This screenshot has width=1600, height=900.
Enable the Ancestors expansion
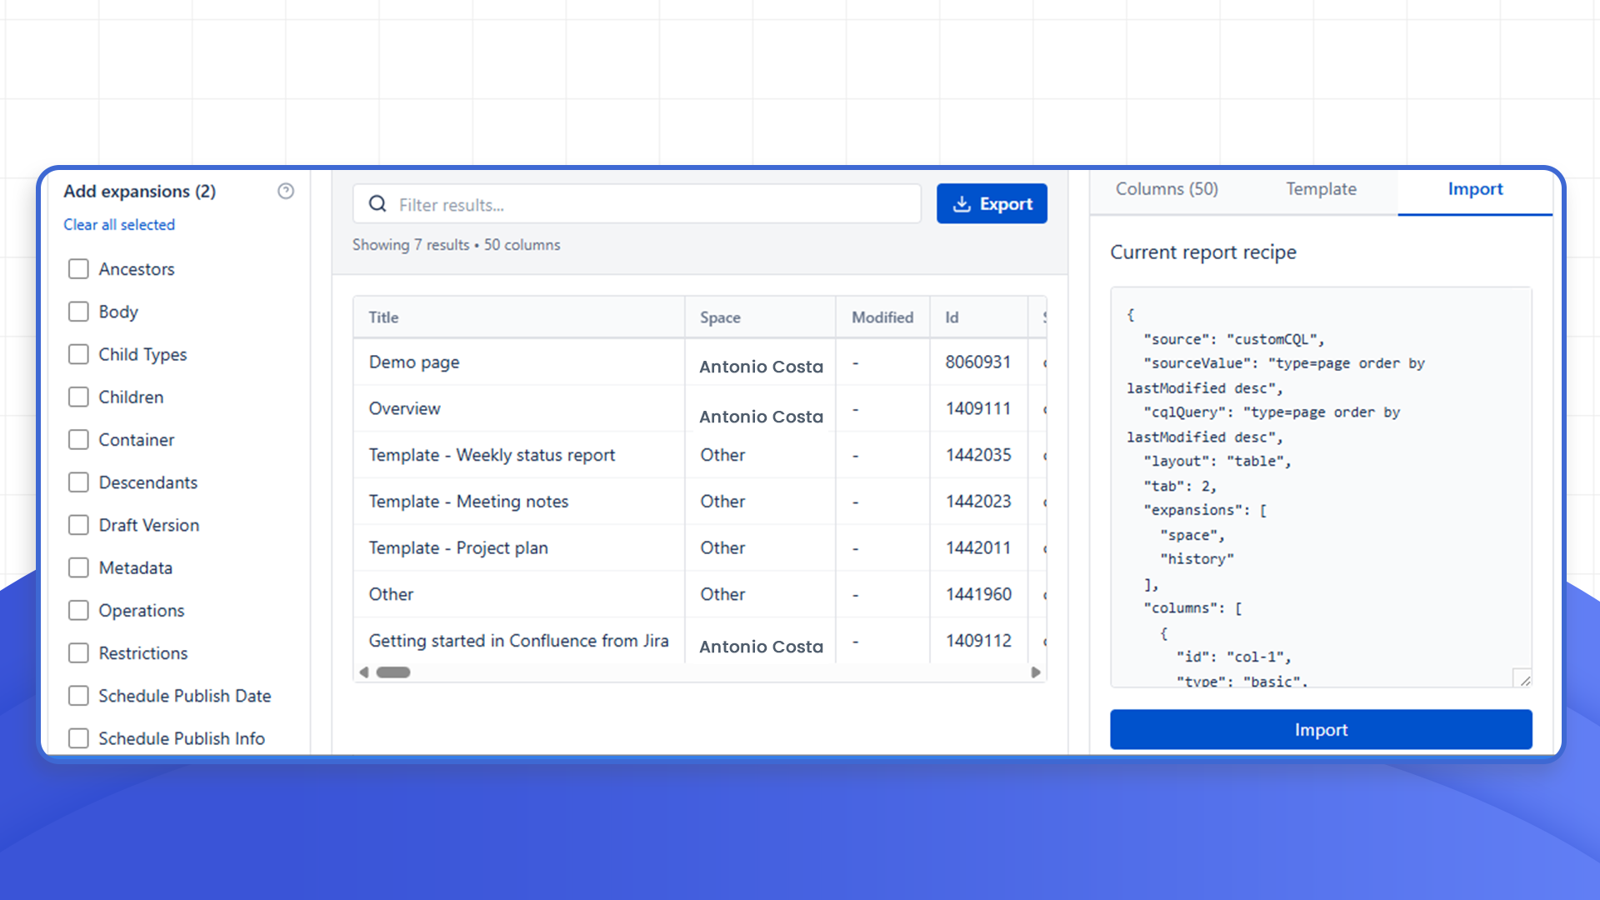pos(78,268)
